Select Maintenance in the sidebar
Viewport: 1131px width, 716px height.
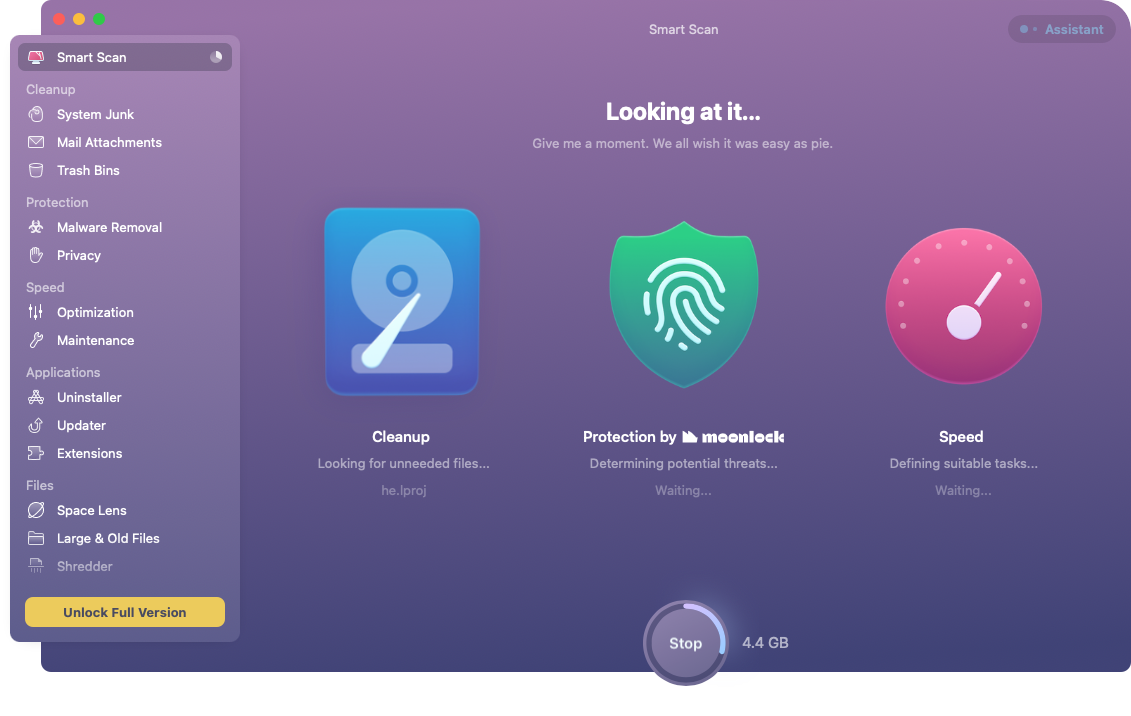coord(125,340)
